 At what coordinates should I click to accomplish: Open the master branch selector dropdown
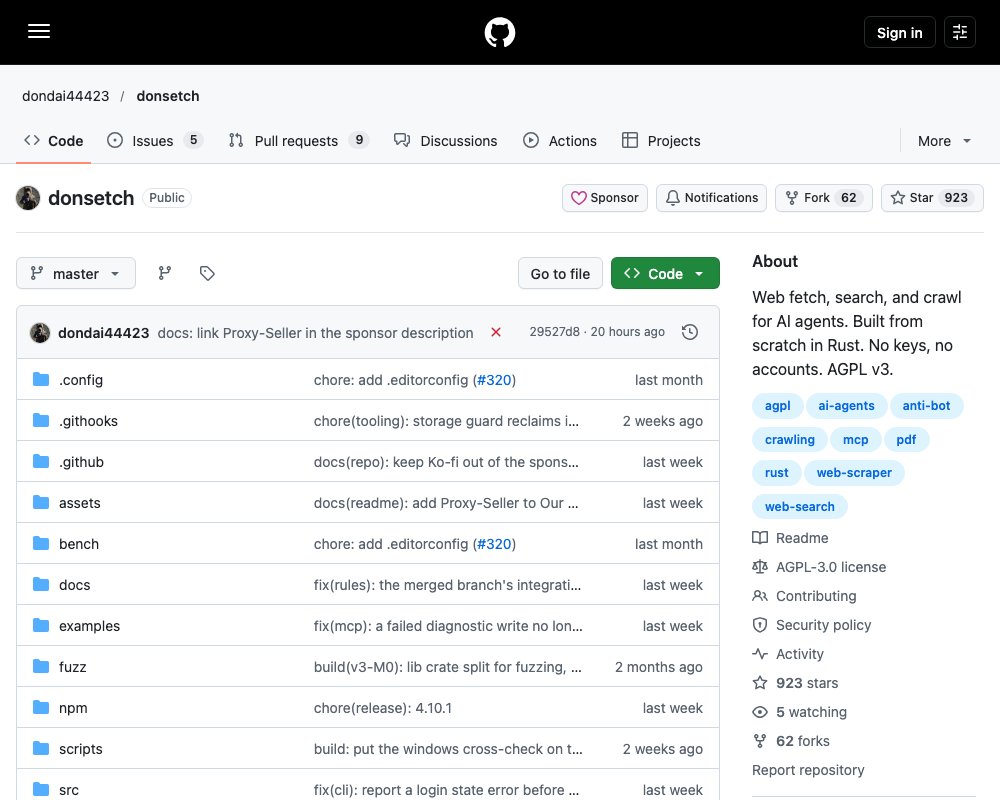(76, 274)
